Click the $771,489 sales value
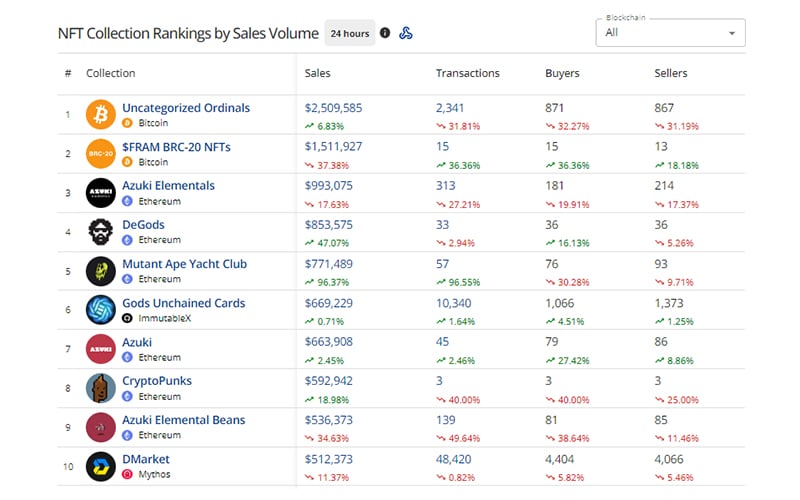800x500 pixels. [329, 264]
